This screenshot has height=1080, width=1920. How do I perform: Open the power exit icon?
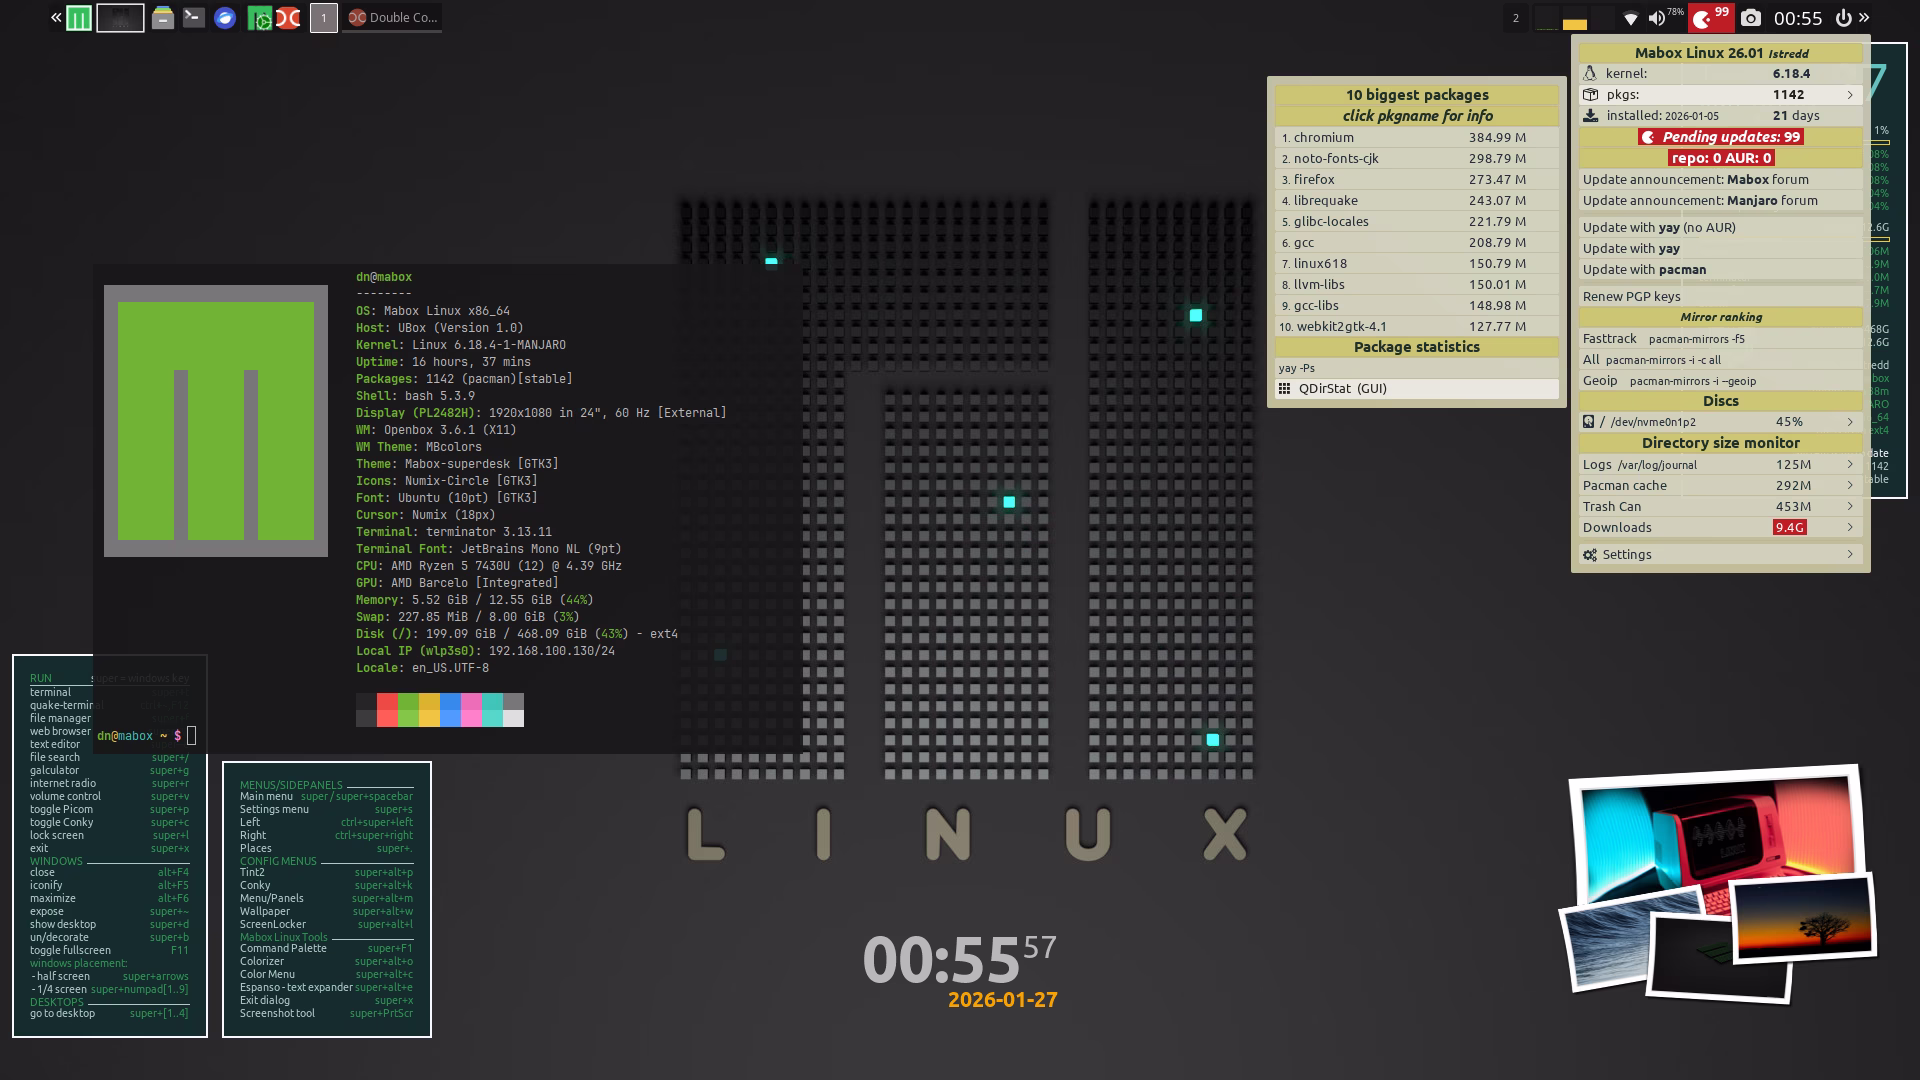tap(1843, 18)
